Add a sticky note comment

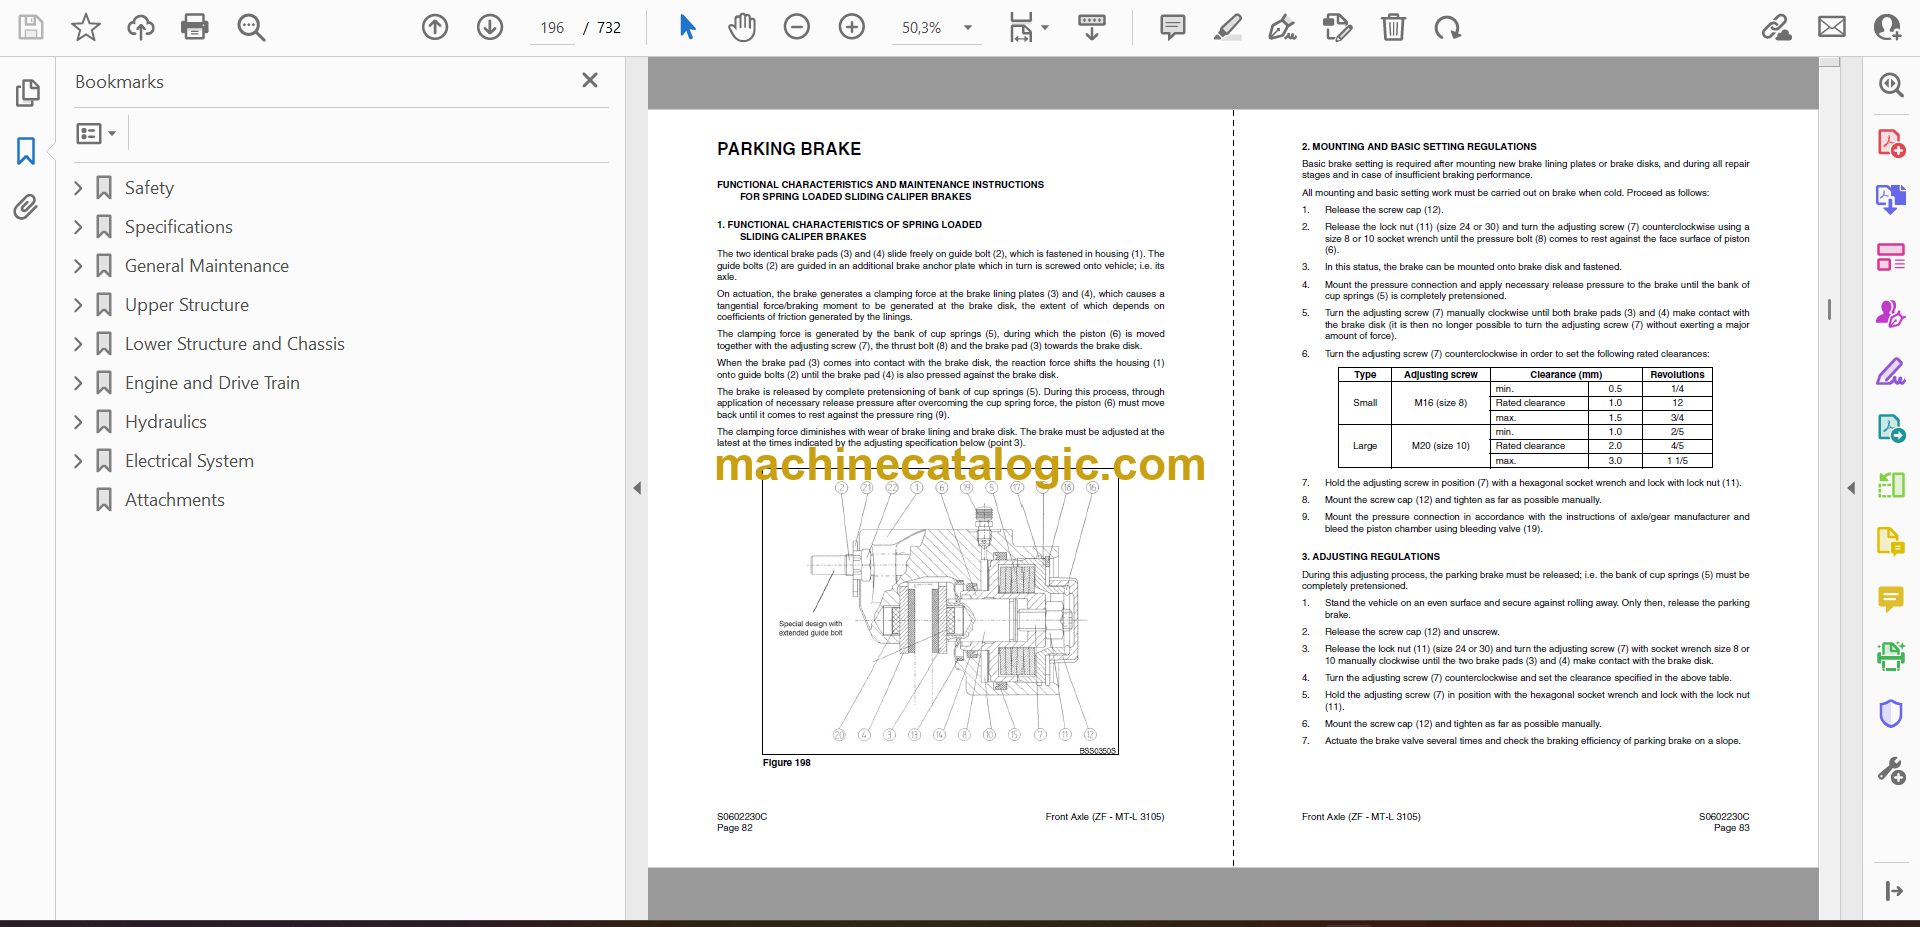point(1173,27)
